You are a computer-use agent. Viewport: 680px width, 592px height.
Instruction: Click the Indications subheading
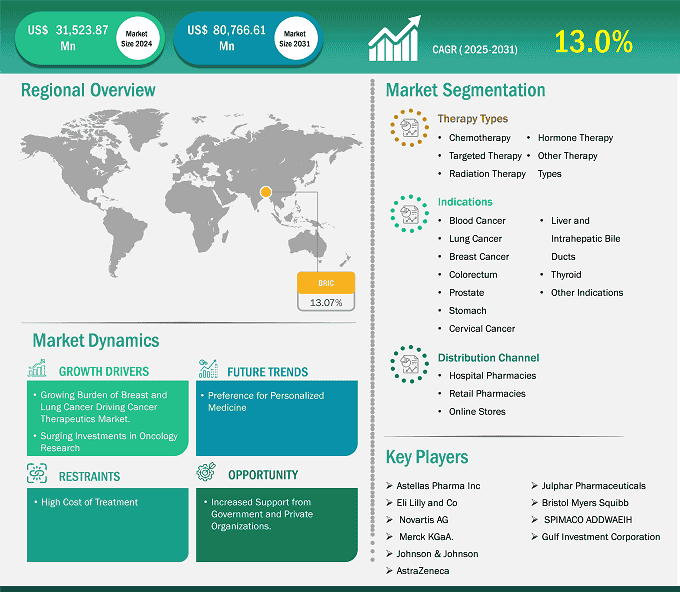[465, 202]
